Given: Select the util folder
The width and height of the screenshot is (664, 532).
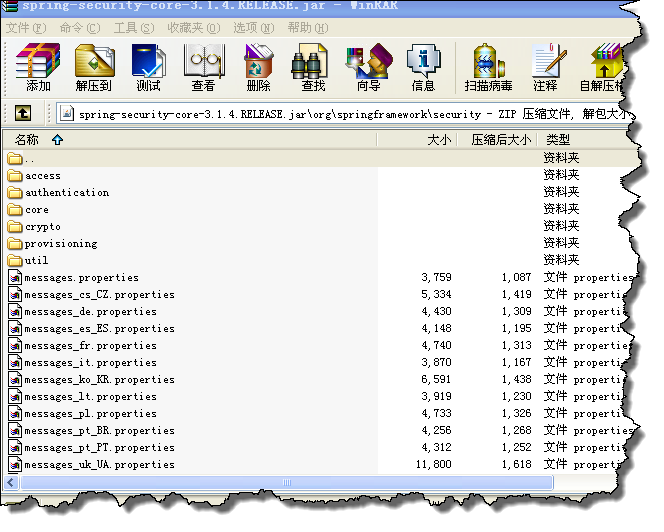Looking at the screenshot, I should pyautogui.click(x=28, y=260).
